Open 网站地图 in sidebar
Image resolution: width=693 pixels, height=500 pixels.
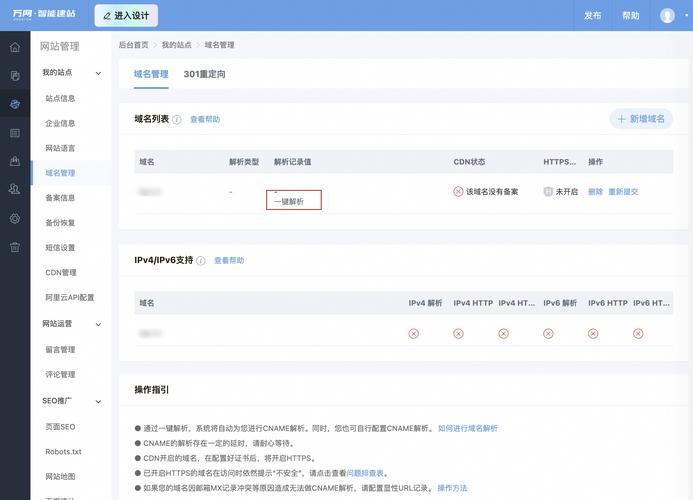click(60, 476)
